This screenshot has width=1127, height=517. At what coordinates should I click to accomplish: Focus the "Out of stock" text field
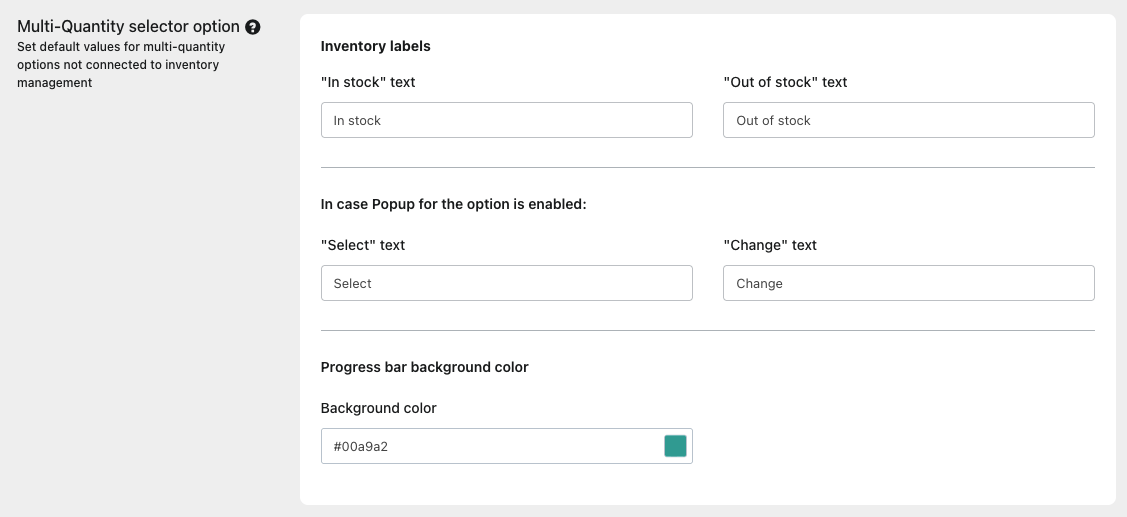[x=908, y=120]
